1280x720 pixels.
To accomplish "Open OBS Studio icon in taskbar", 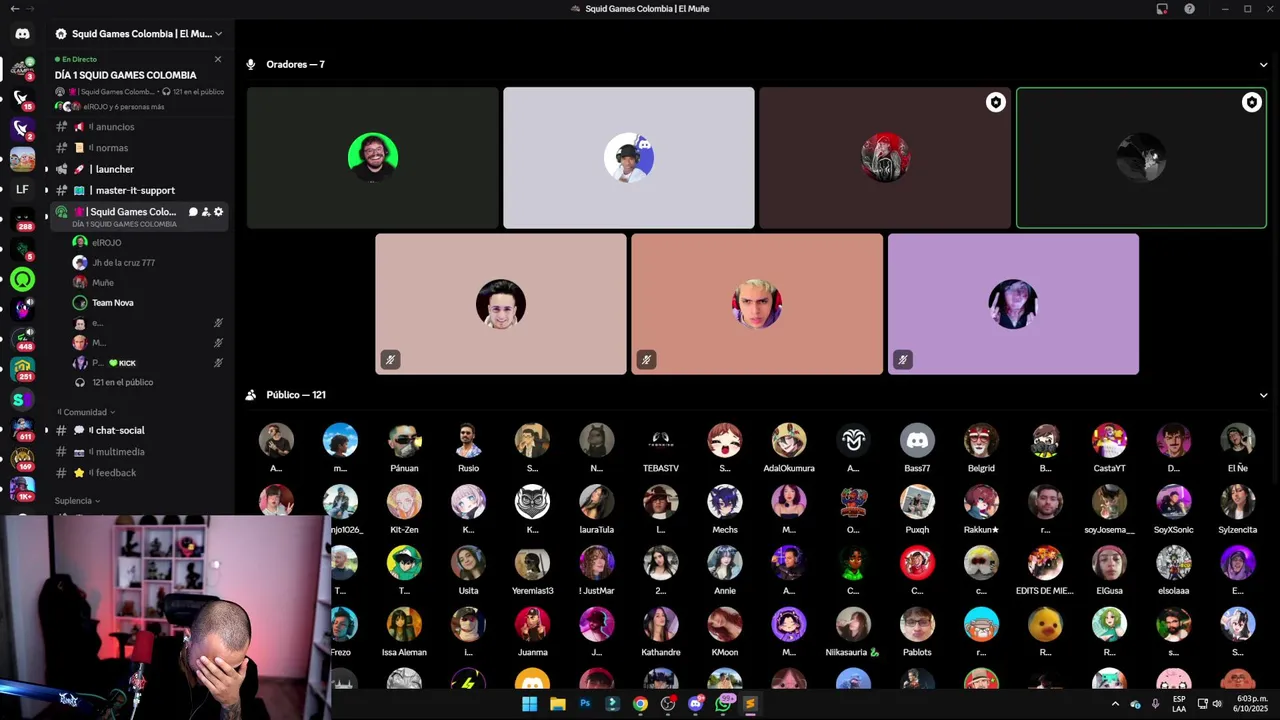I will pos(668,704).
